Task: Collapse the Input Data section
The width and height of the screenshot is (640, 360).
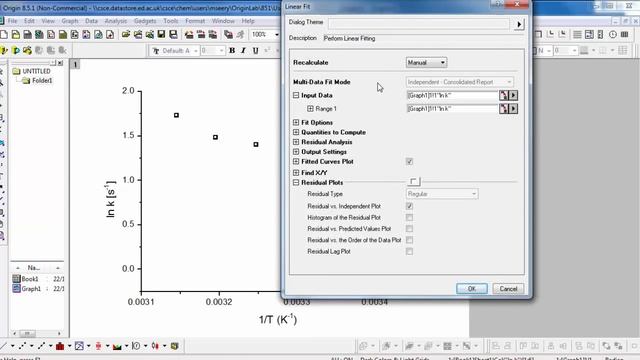Action: tap(296, 95)
